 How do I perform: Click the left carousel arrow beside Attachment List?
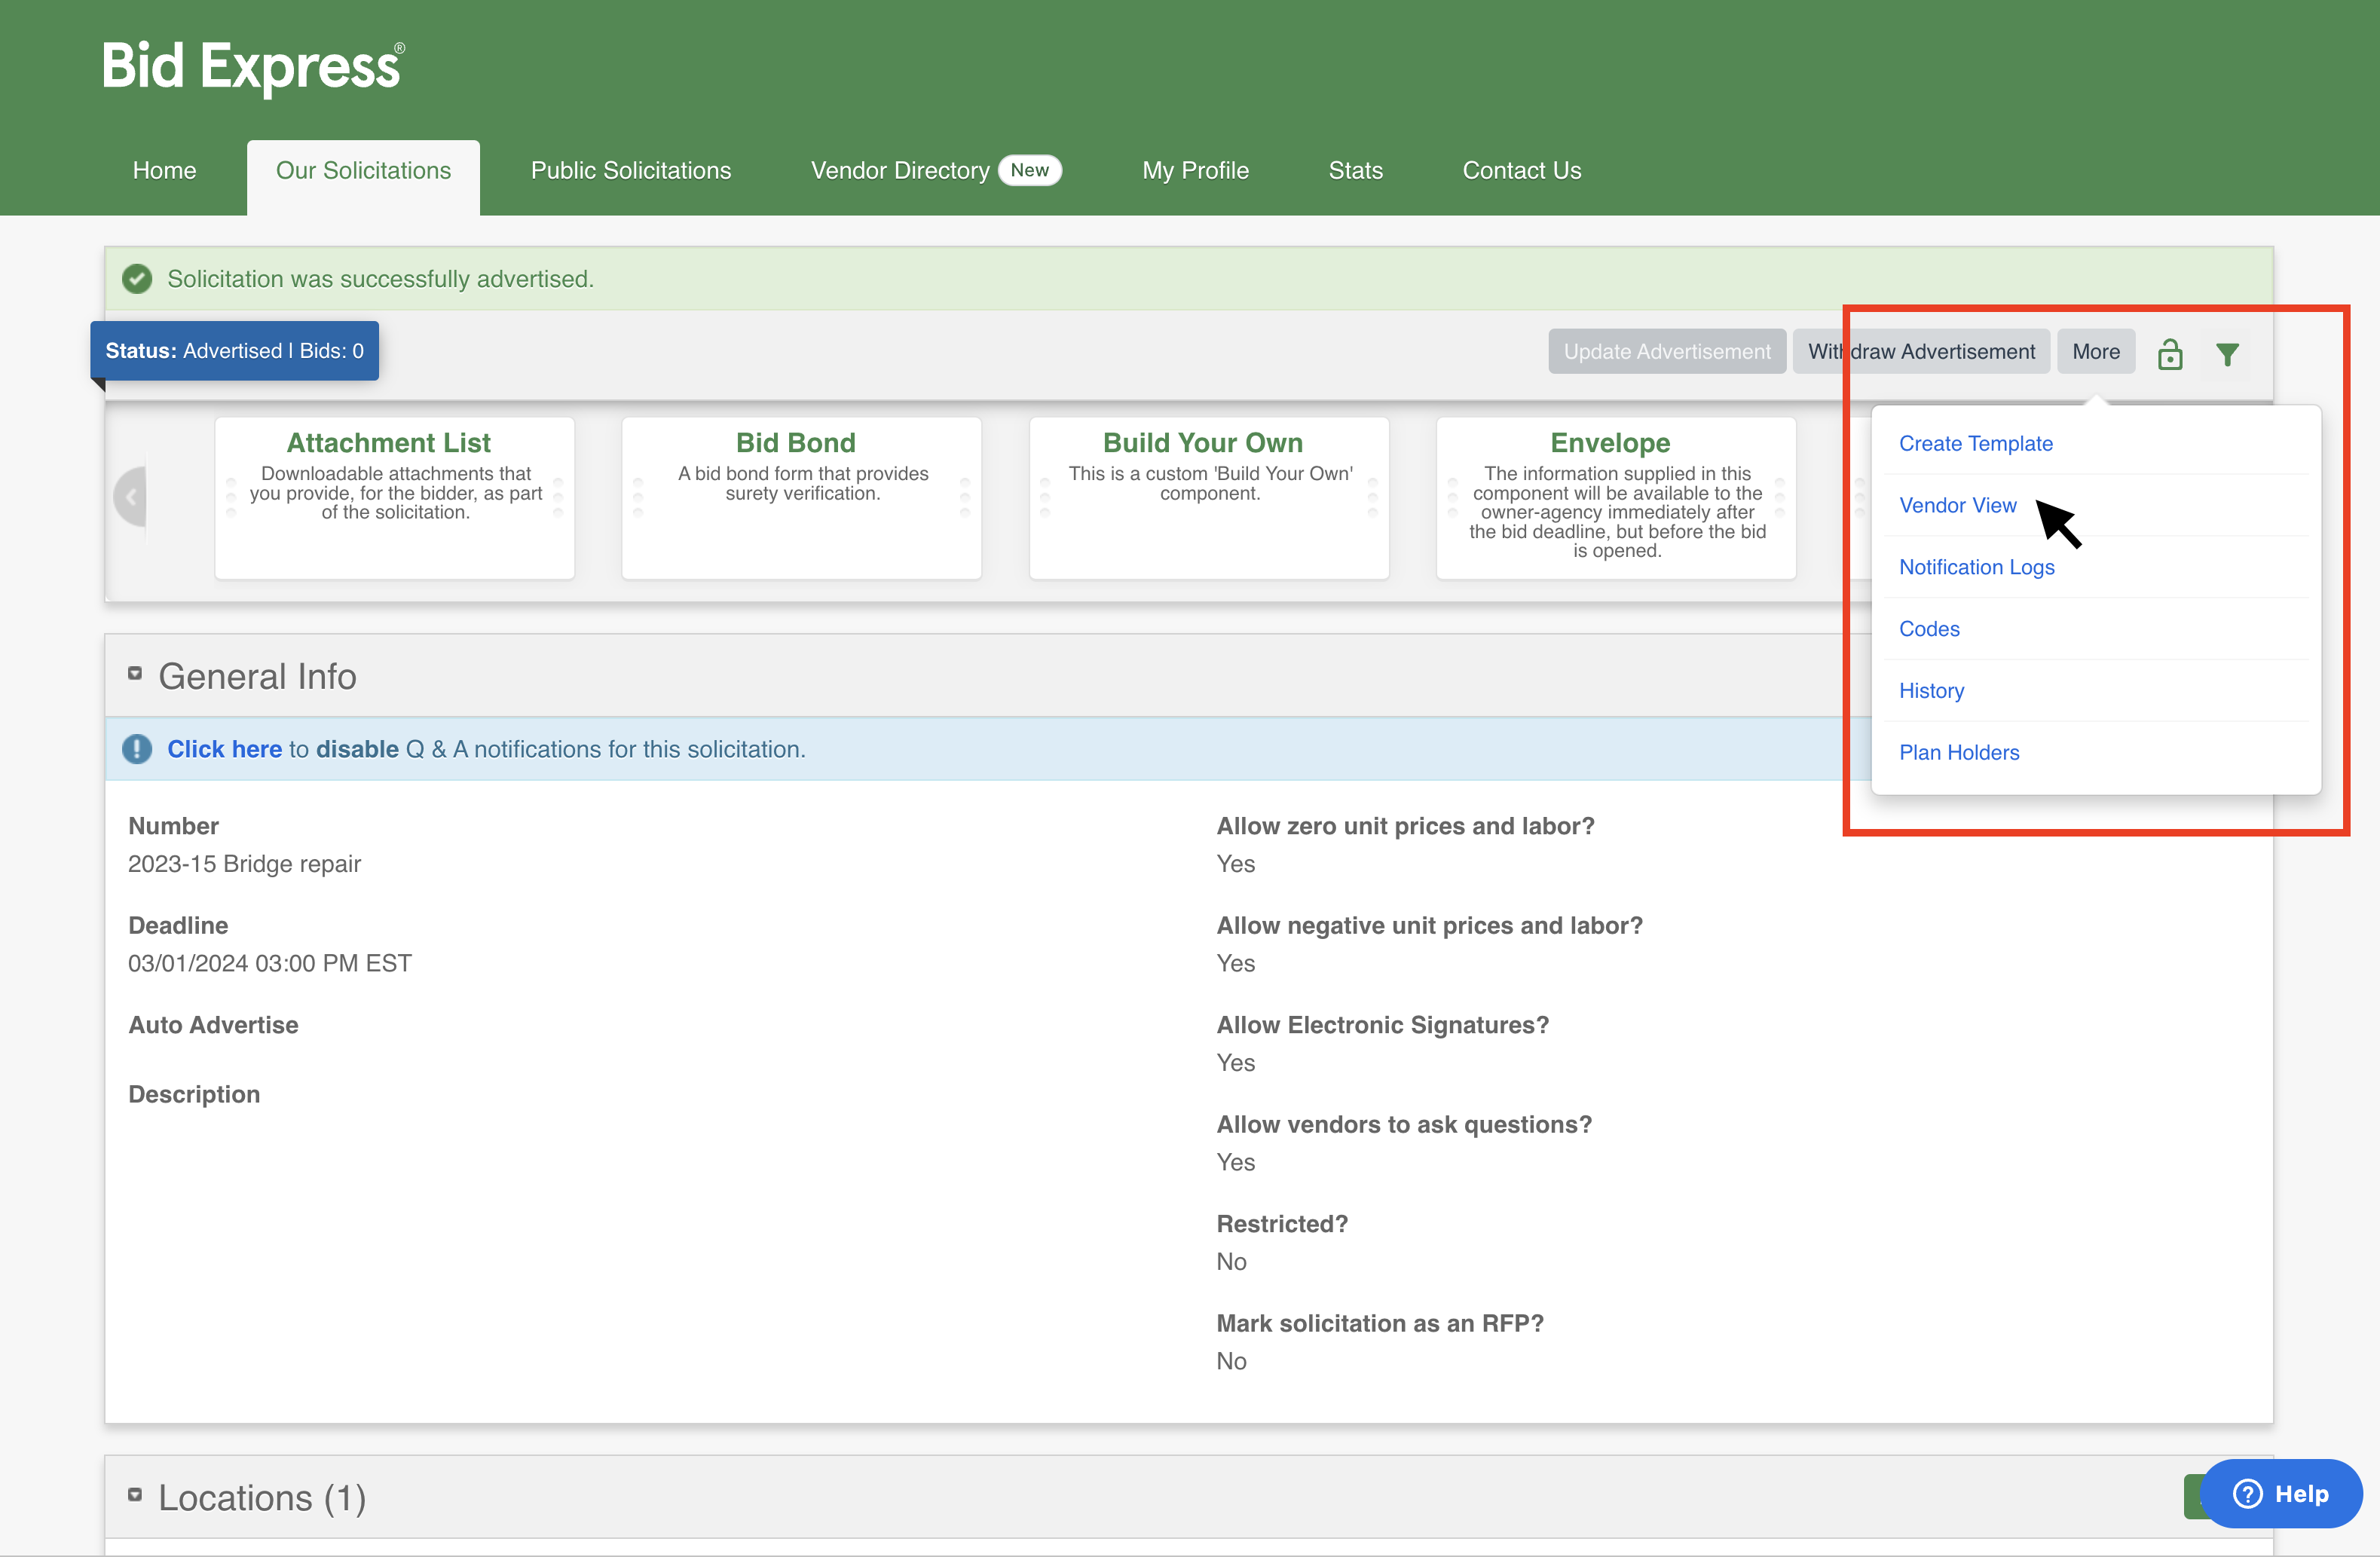(x=133, y=497)
